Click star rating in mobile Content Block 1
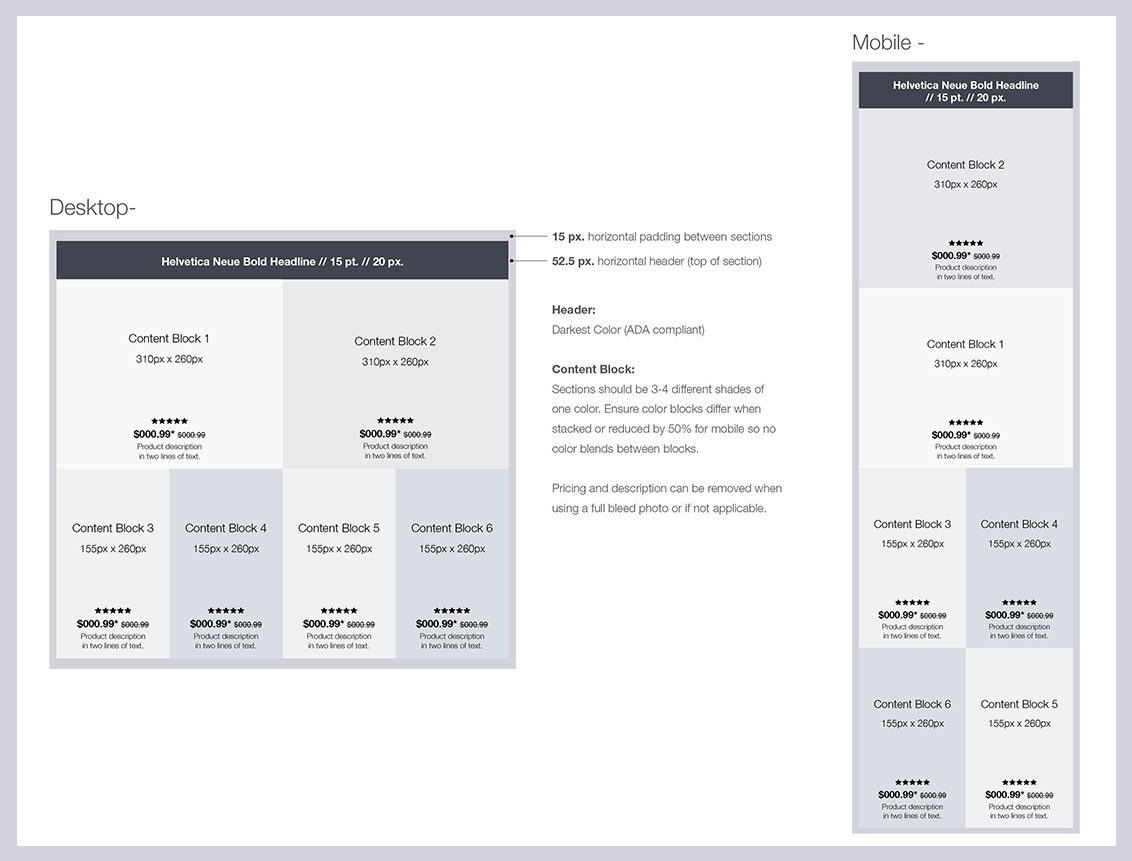 [x=966, y=422]
